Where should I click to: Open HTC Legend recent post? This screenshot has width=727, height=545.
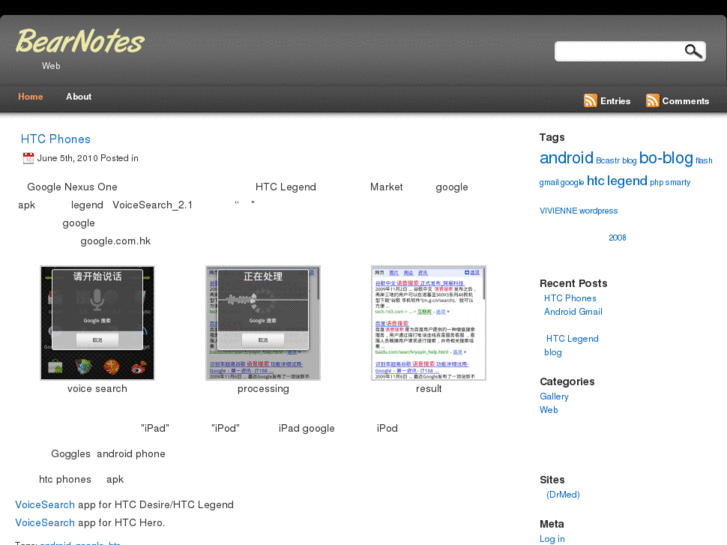572,339
